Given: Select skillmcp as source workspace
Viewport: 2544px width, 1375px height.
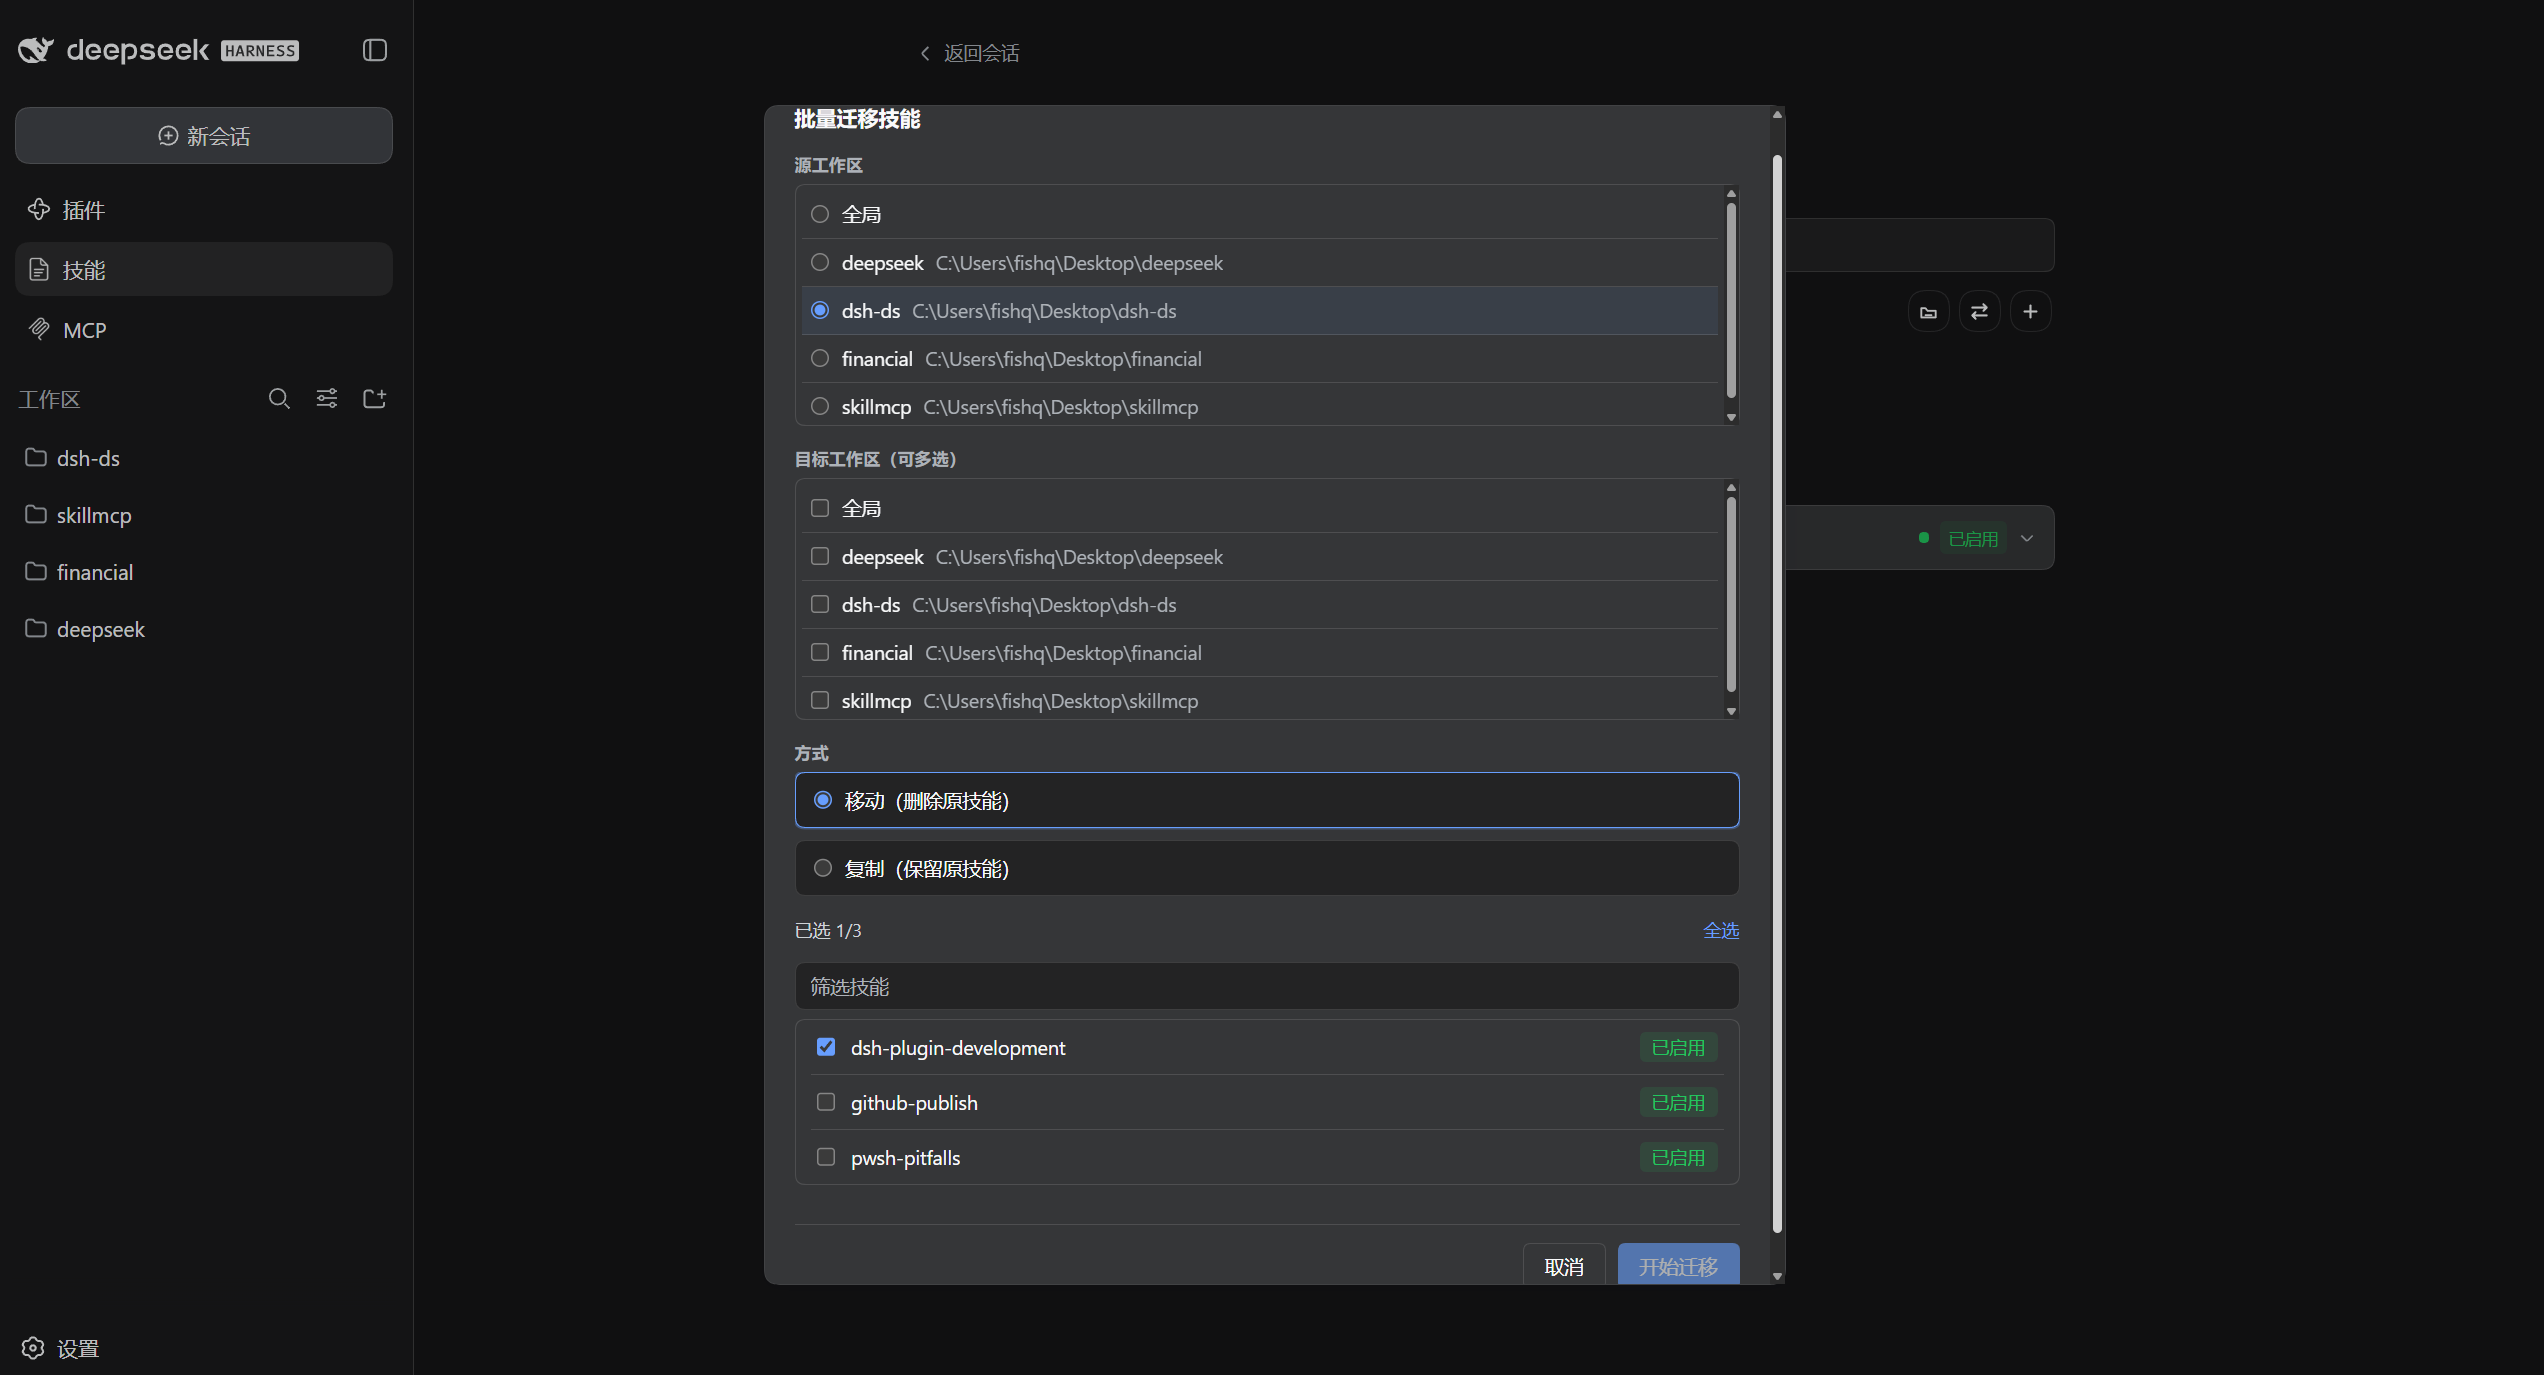Looking at the screenshot, I should tap(1260, 405).
